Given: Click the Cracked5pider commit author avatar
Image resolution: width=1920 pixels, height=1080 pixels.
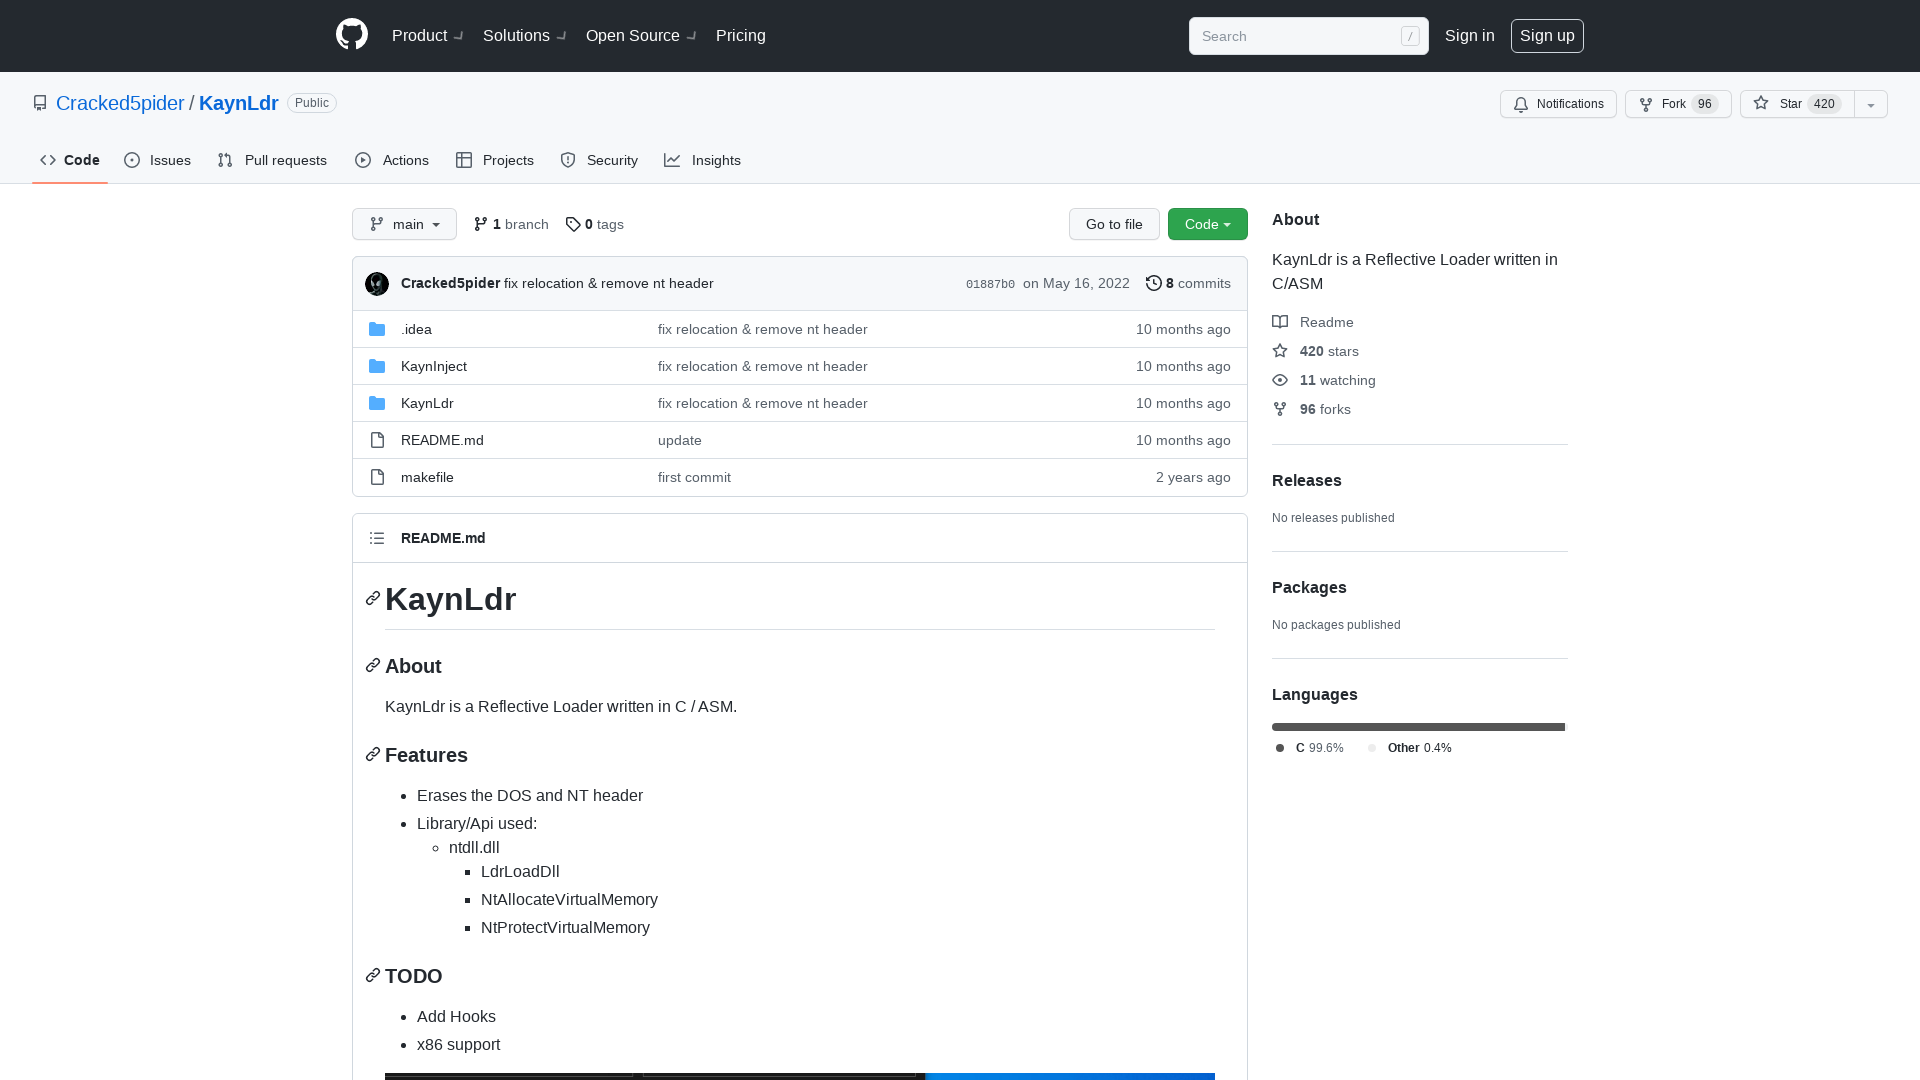Looking at the screenshot, I should point(377,284).
